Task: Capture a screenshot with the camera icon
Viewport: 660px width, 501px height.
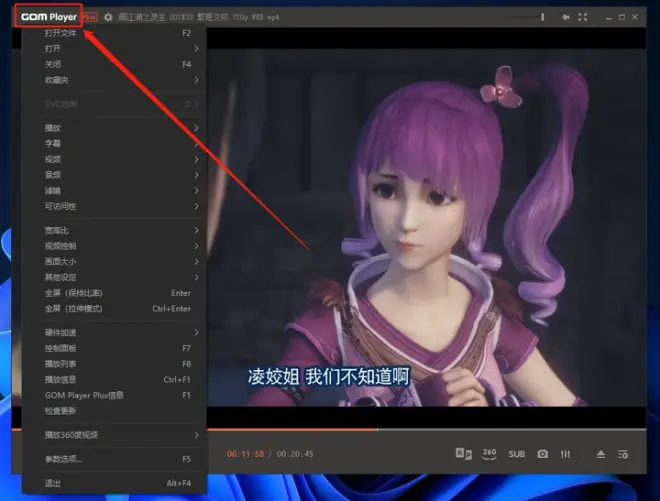Action: (543, 454)
